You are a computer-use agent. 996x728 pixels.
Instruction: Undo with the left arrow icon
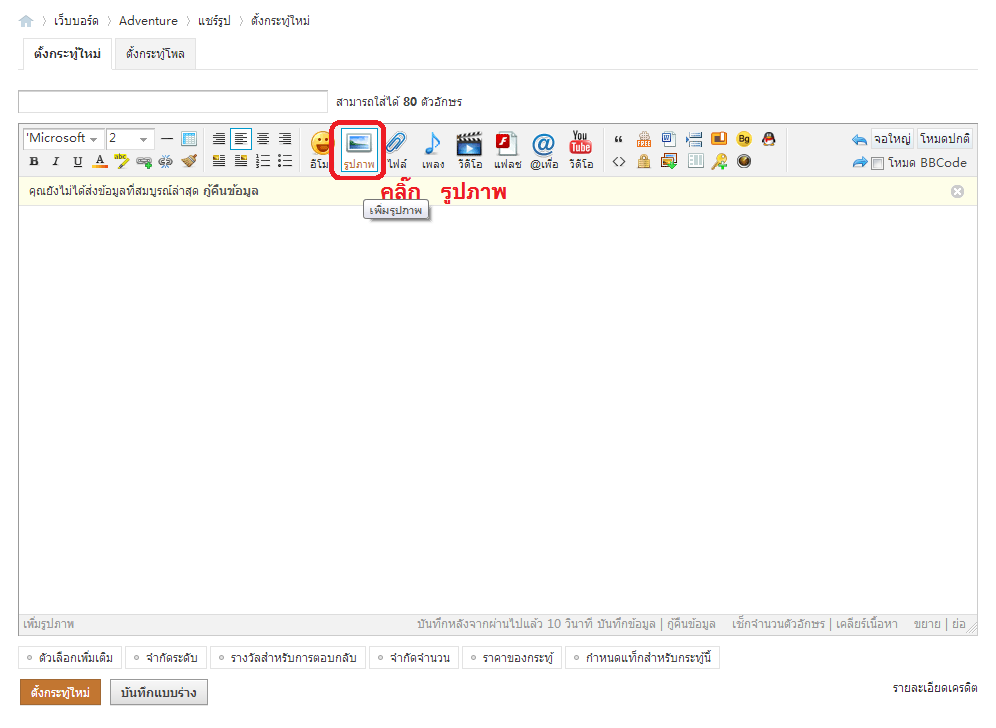(x=859, y=140)
